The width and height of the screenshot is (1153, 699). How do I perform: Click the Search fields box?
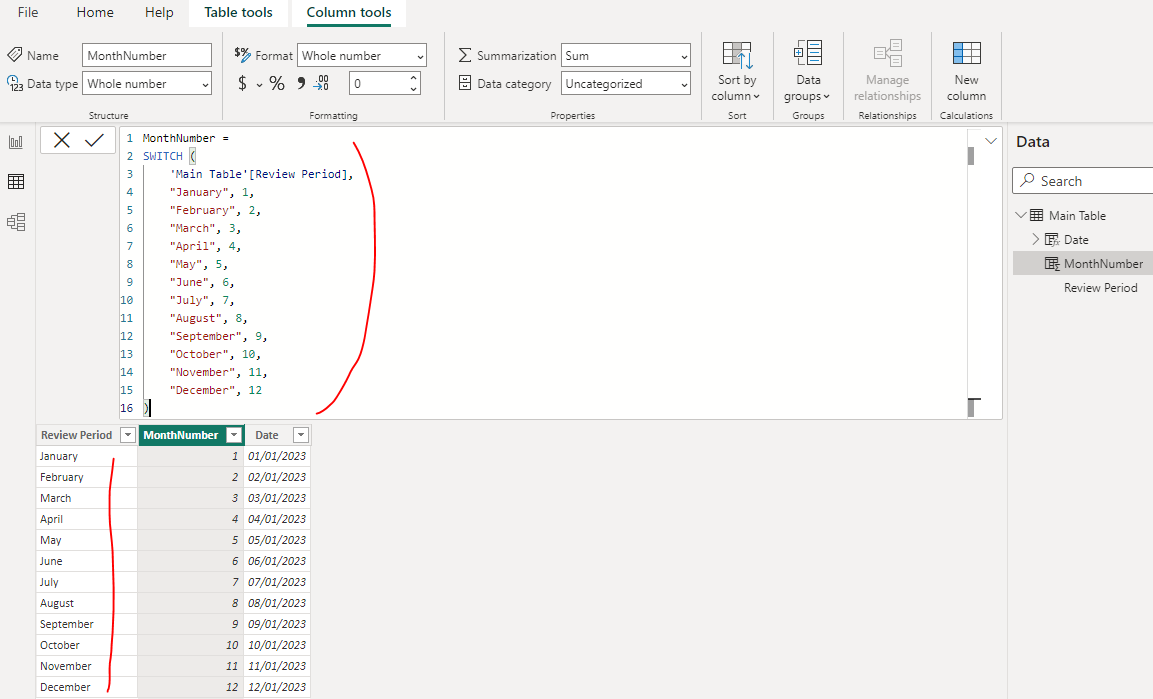(1082, 181)
